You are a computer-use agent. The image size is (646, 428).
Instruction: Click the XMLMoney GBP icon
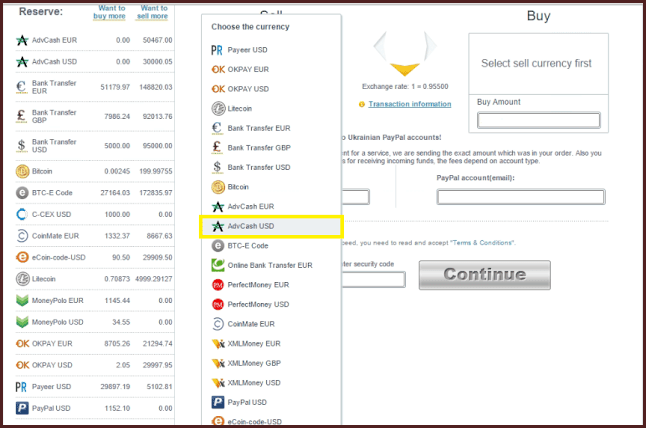pyautogui.click(x=218, y=363)
